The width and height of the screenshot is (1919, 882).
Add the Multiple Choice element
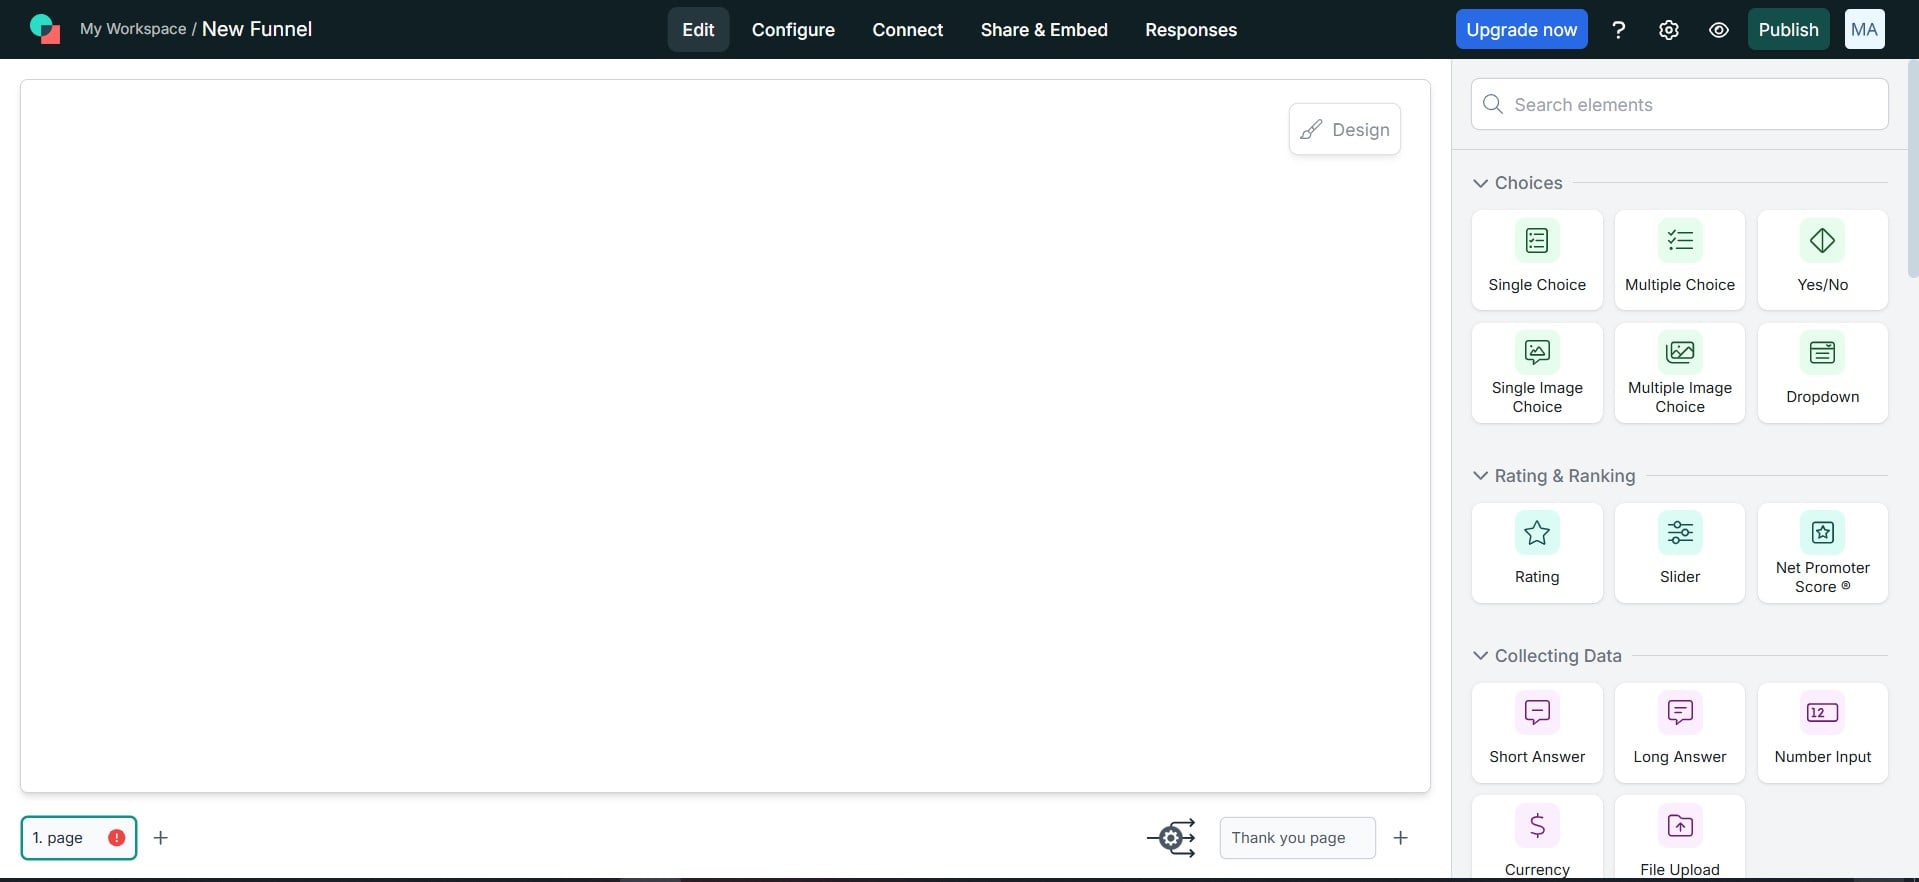point(1680,260)
